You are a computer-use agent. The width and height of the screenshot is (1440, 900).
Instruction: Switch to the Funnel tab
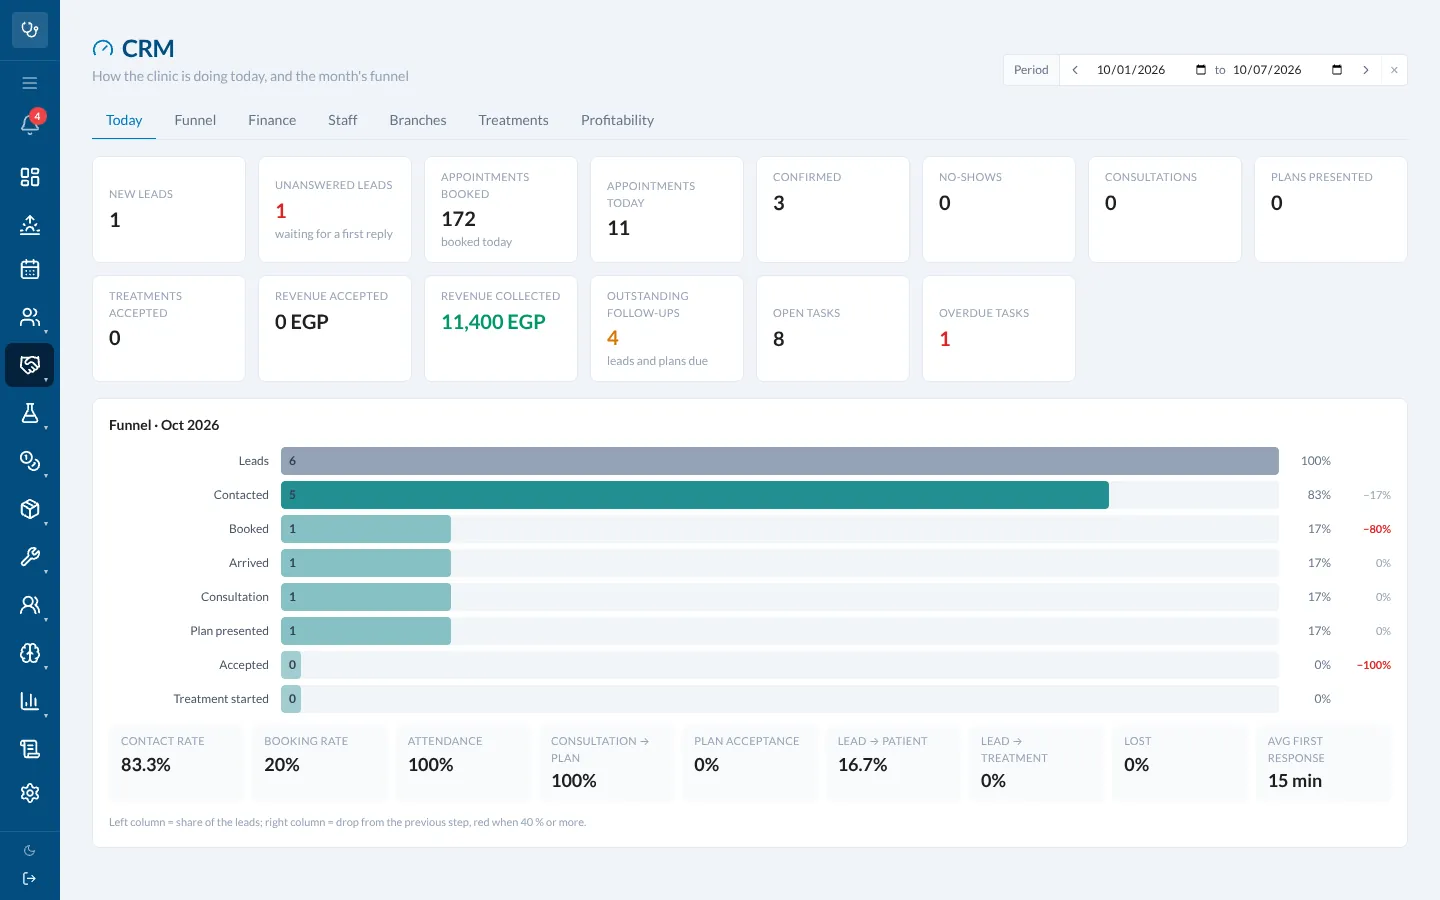[195, 120]
